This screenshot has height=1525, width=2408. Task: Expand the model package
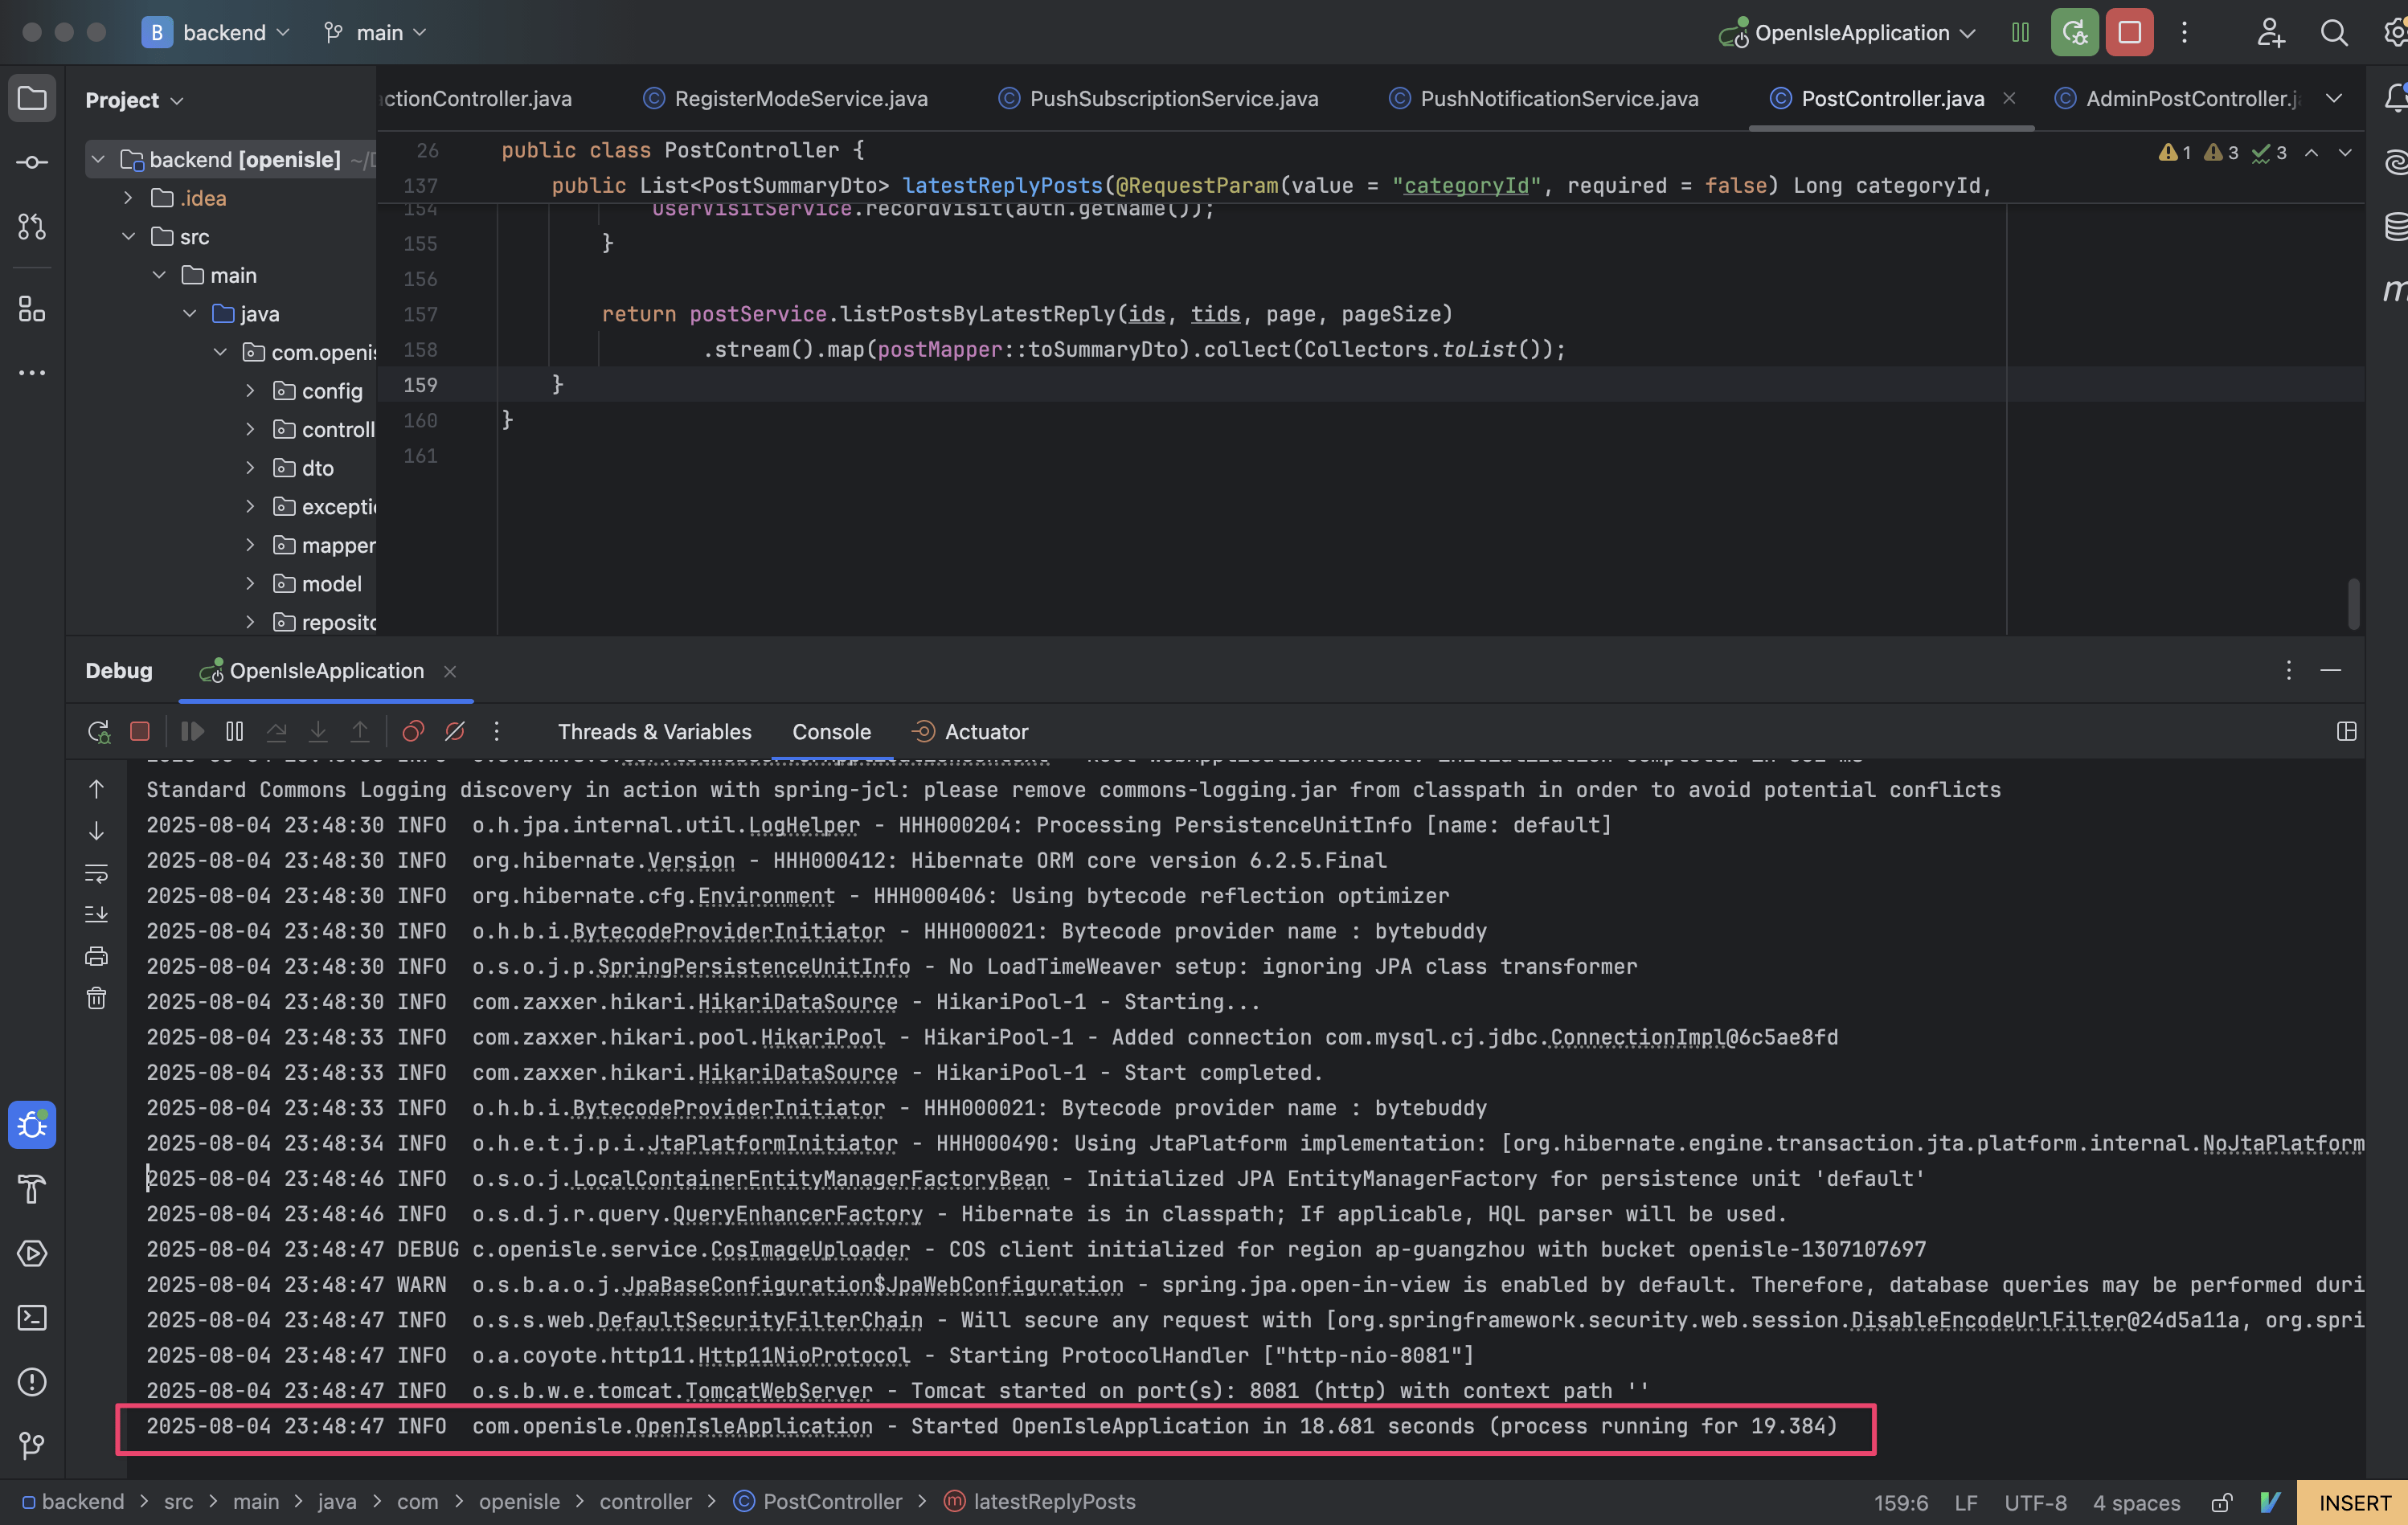[250, 584]
